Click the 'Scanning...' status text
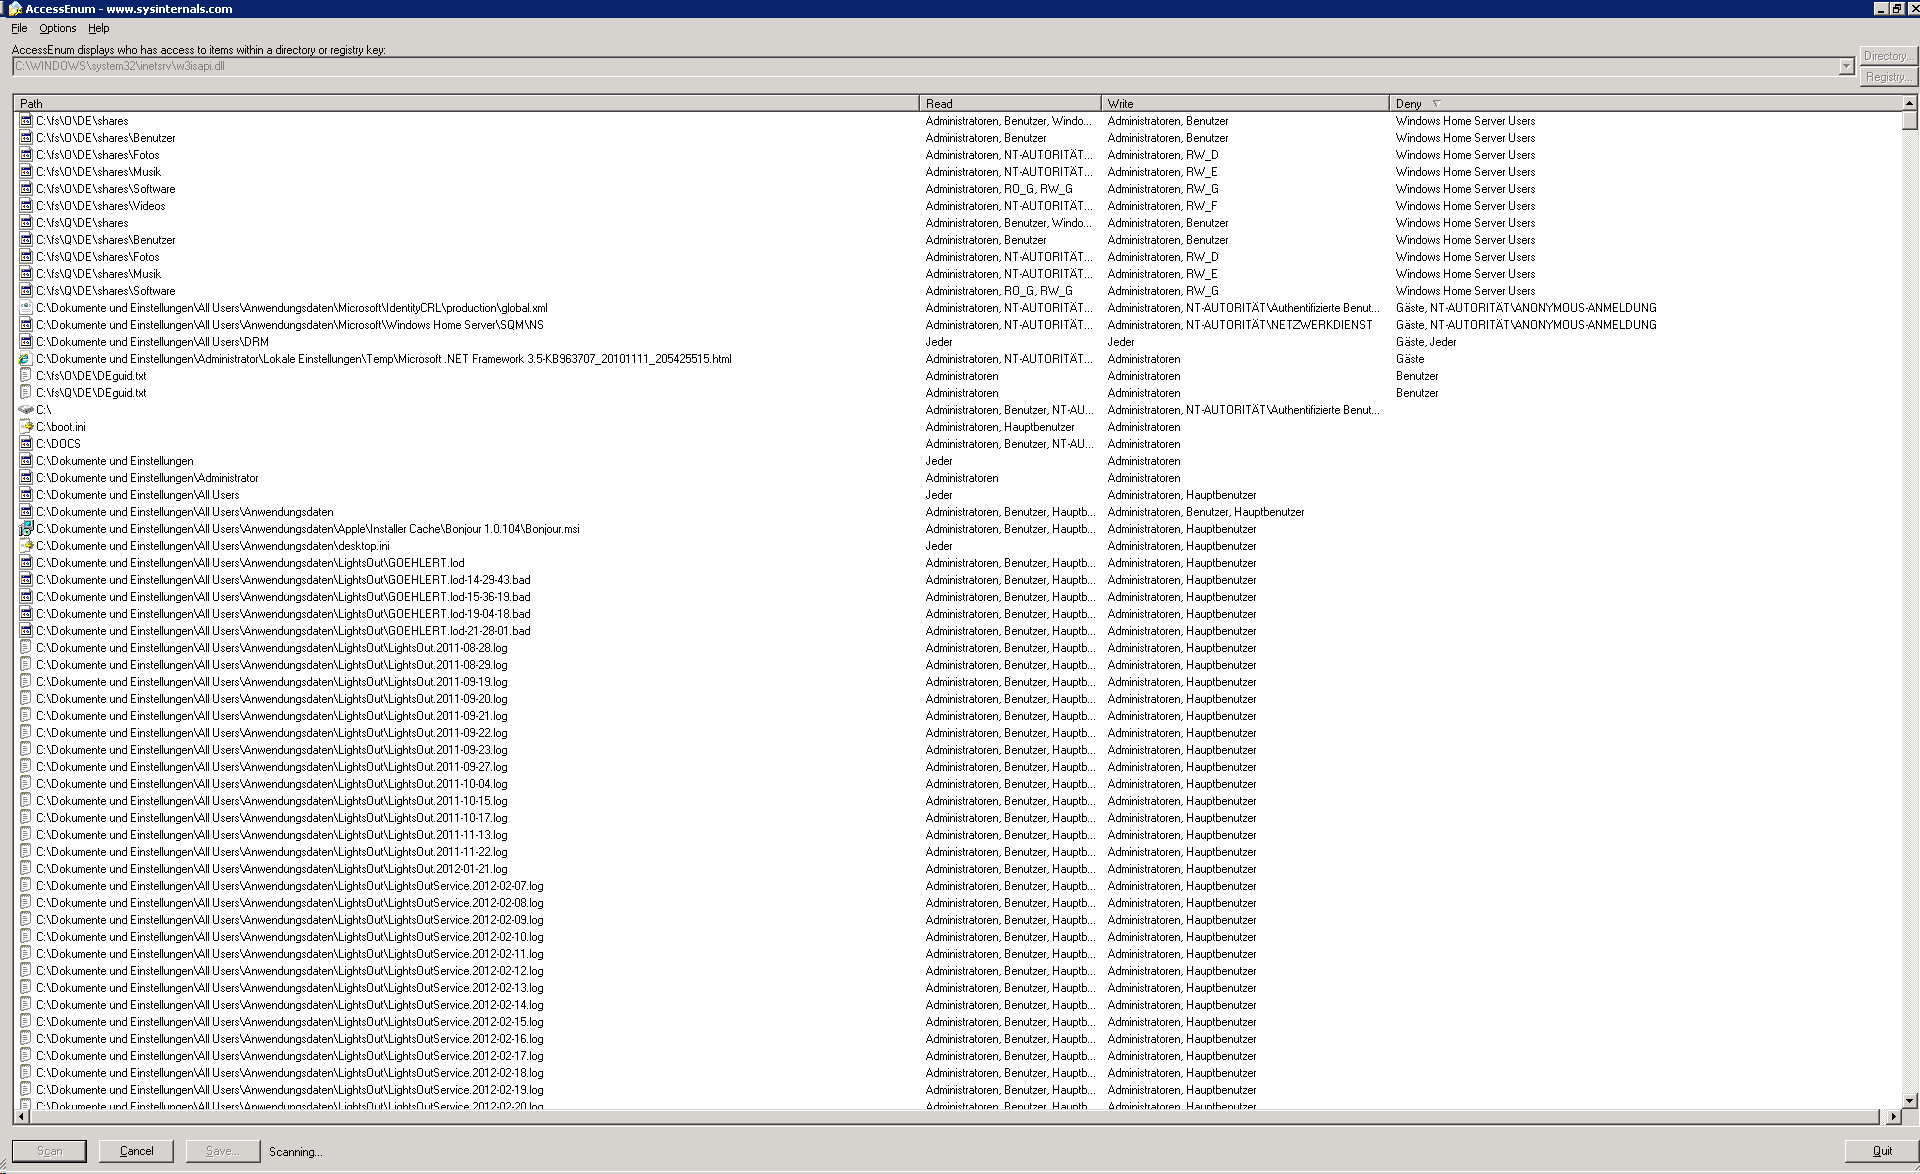The width and height of the screenshot is (1920, 1174). pos(295,1152)
